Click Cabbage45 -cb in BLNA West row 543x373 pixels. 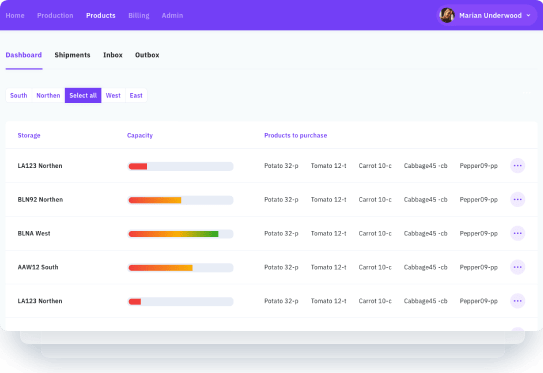(426, 233)
